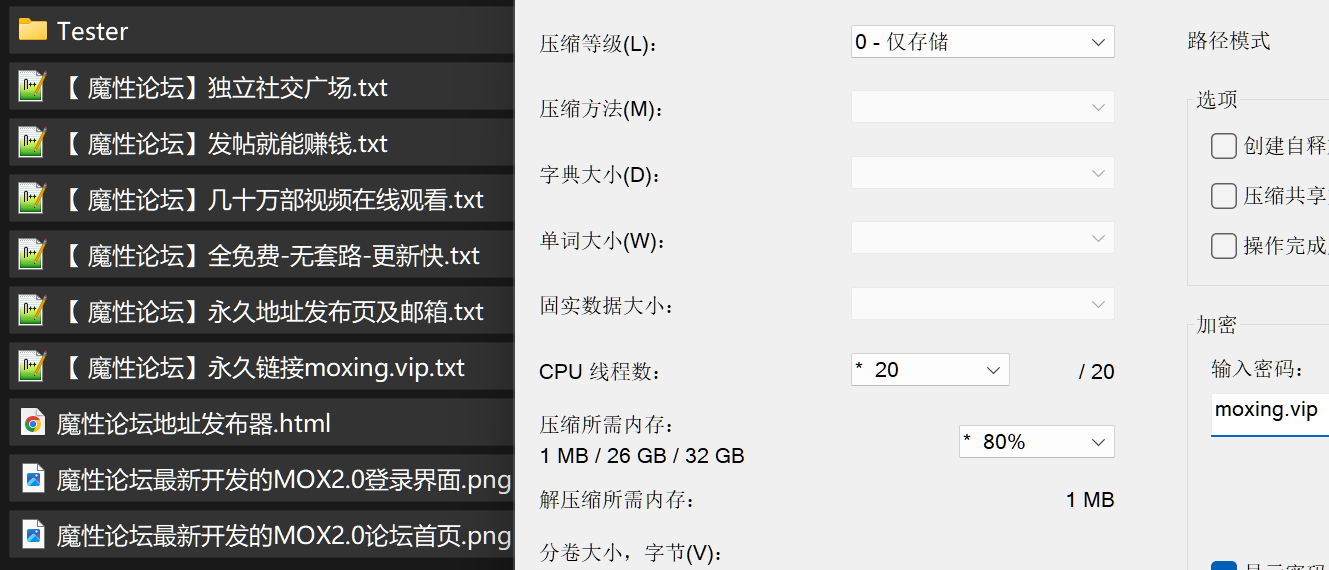Enable the 创建自释放 checkbox
Viewport: 1329px width, 570px height.
[1224, 146]
